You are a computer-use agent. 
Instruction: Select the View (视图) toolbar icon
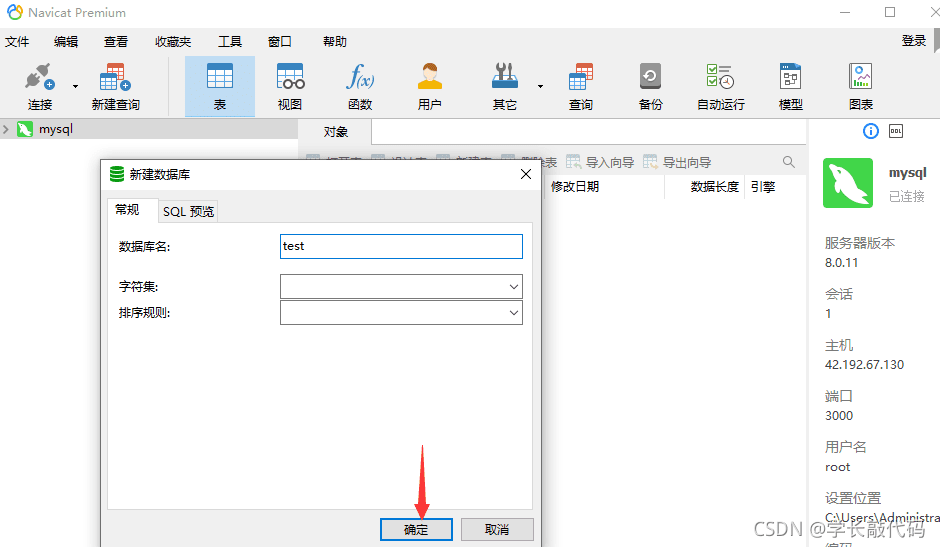click(x=290, y=86)
